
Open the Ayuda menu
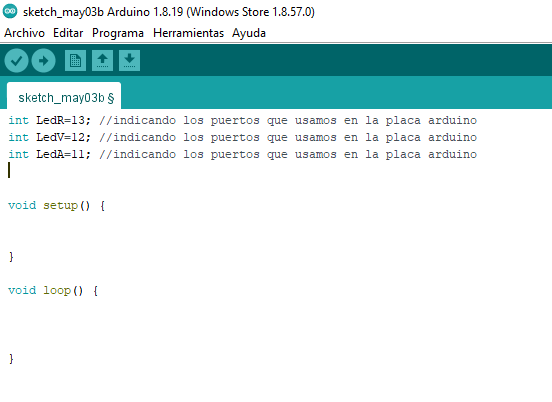(249, 33)
